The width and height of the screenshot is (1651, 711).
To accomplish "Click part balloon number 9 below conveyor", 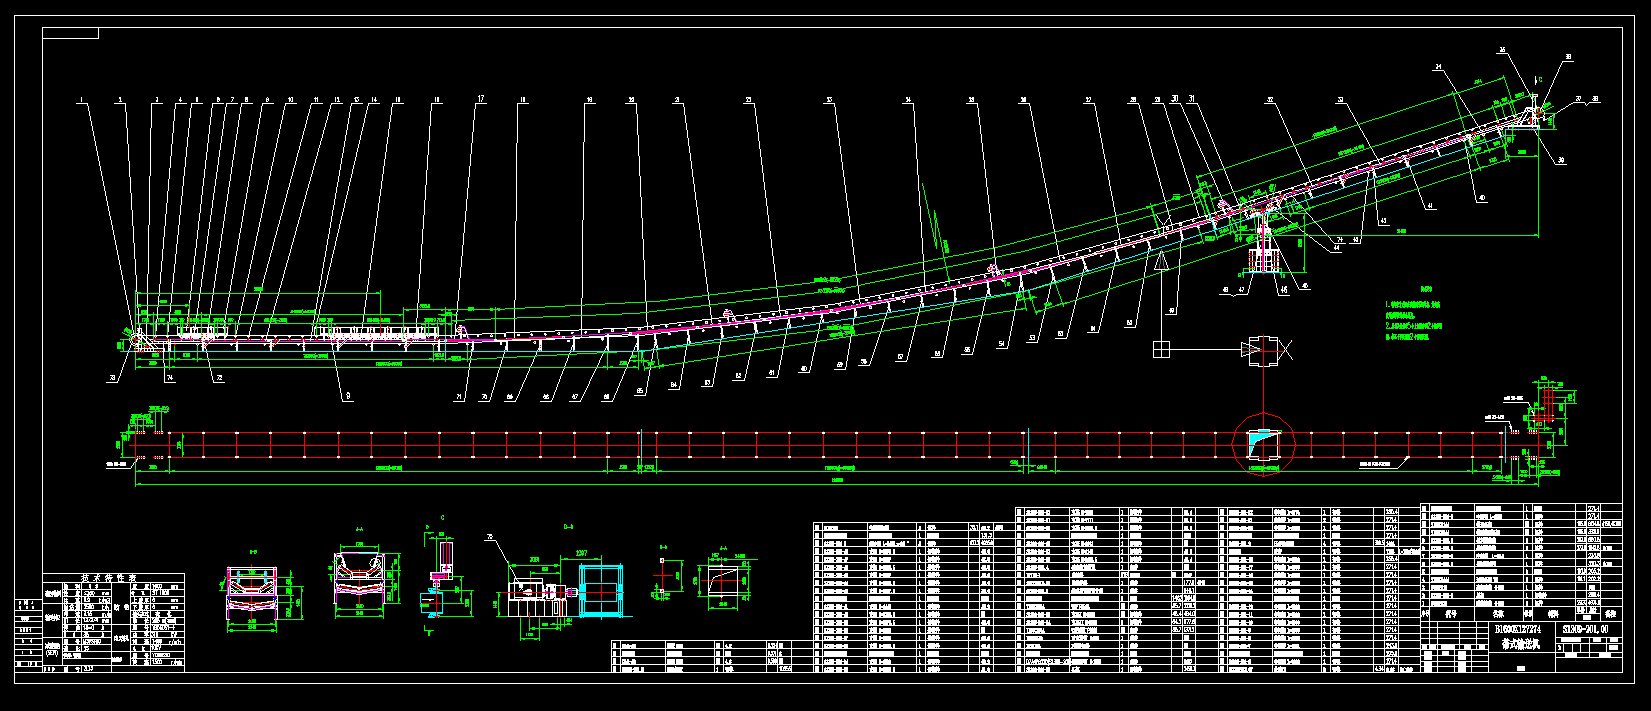I will click(x=347, y=397).
